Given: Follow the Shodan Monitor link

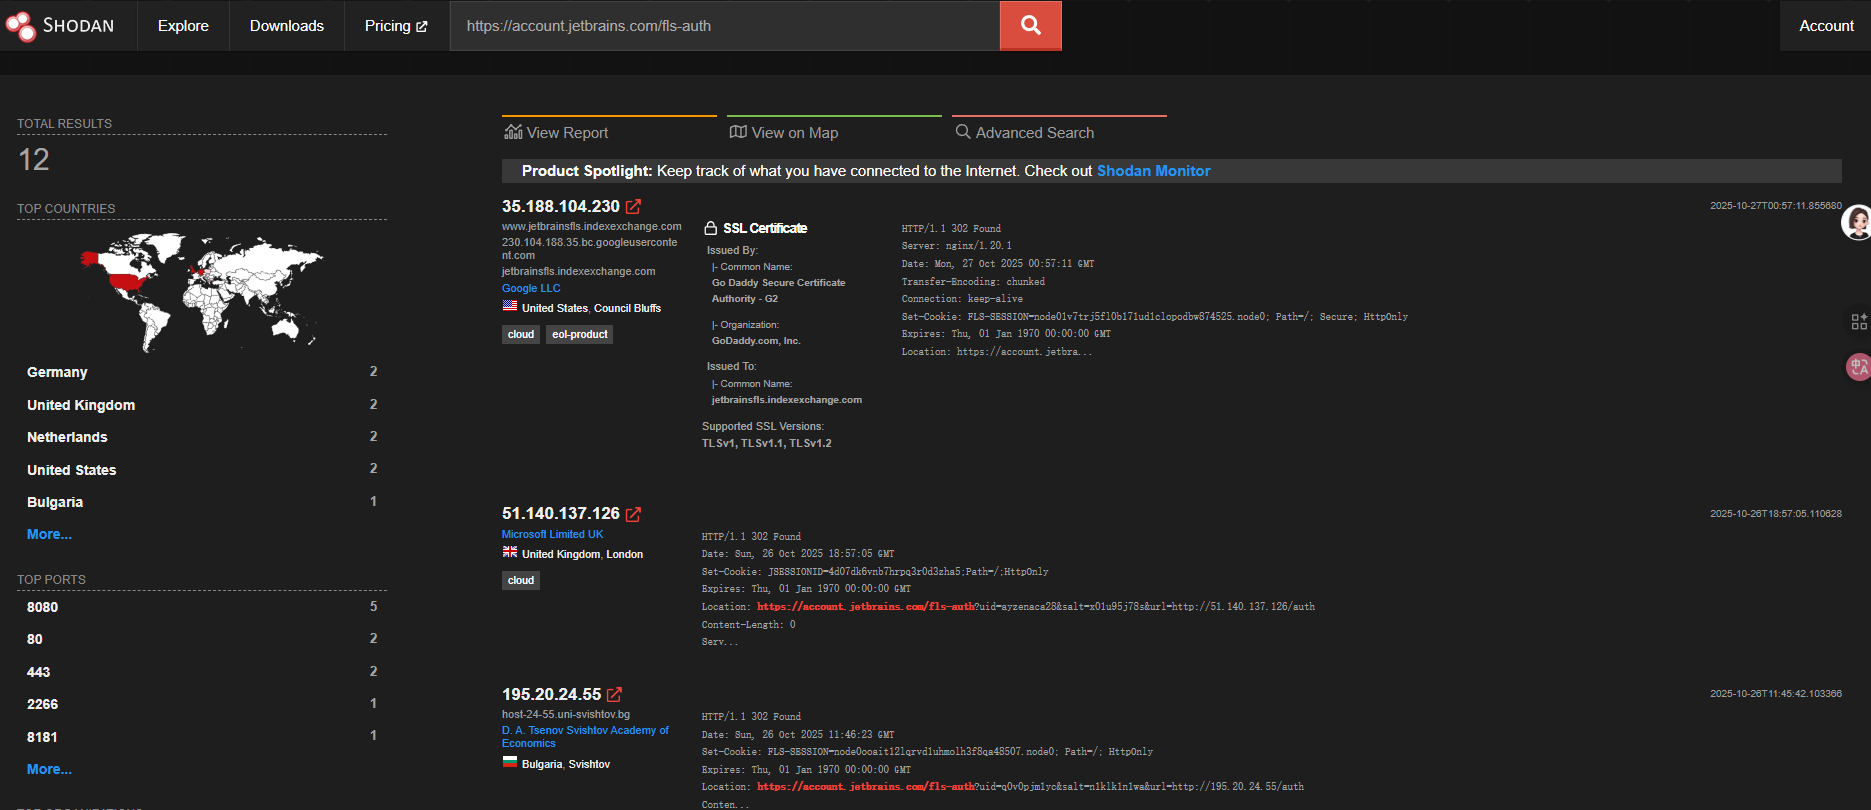Looking at the screenshot, I should [x=1153, y=171].
